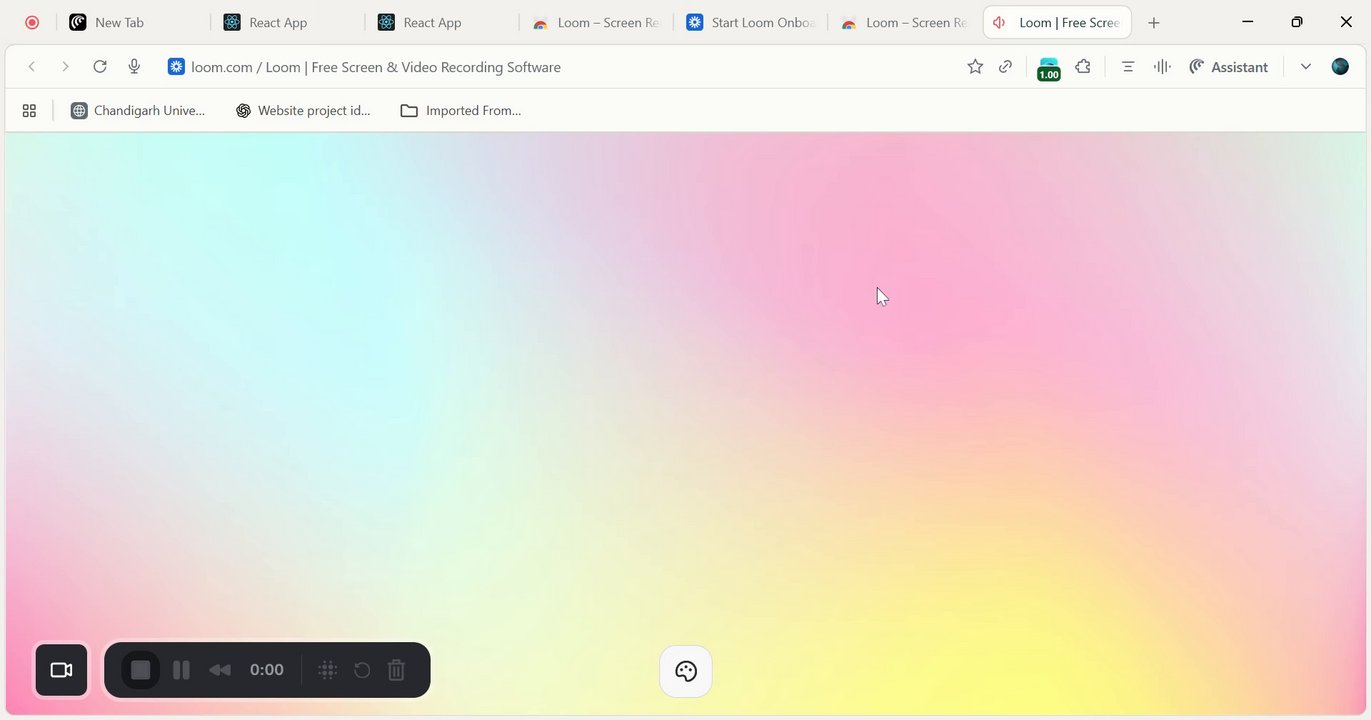Expand the Imported From... bookmarks folder

pos(461,111)
